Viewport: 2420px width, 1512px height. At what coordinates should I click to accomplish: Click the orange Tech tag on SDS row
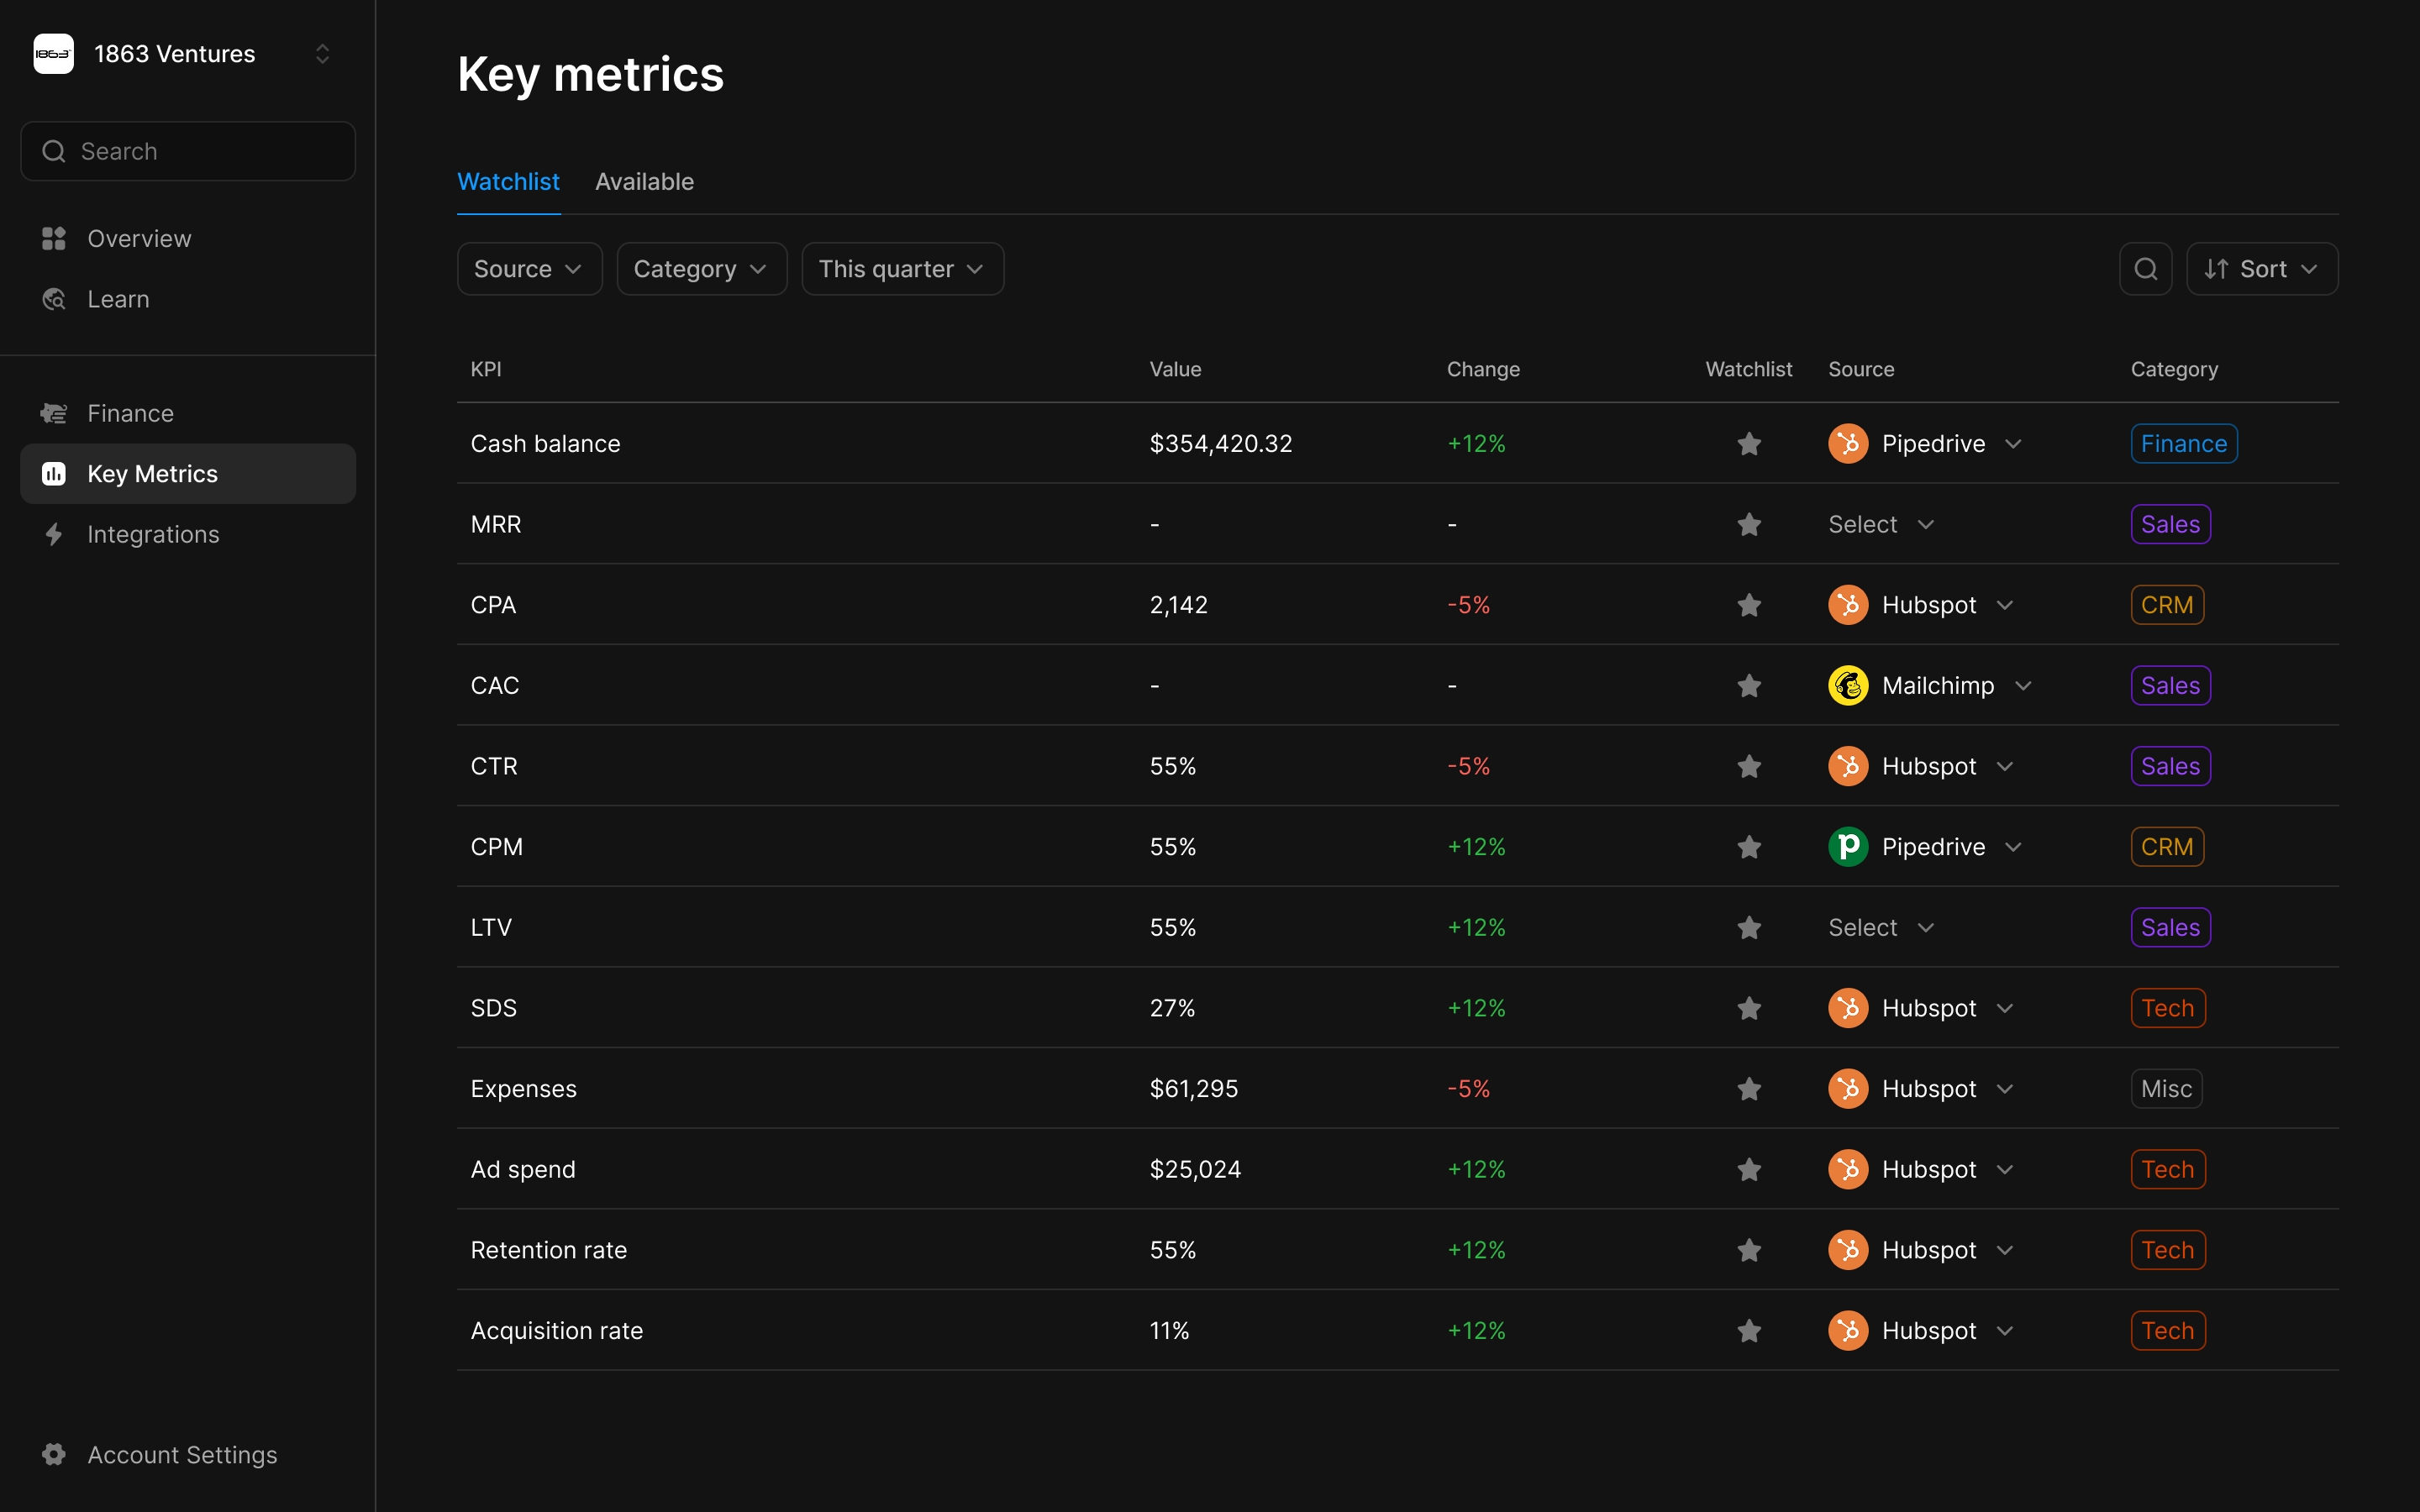pyautogui.click(x=2167, y=1008)
